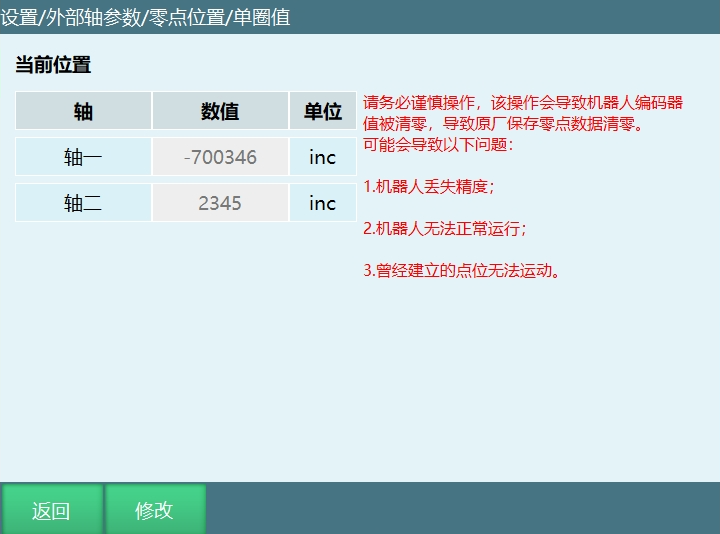This screenshot has width=720, height=534.
Task: Click the 轴 column header
Action: point(83,111)
